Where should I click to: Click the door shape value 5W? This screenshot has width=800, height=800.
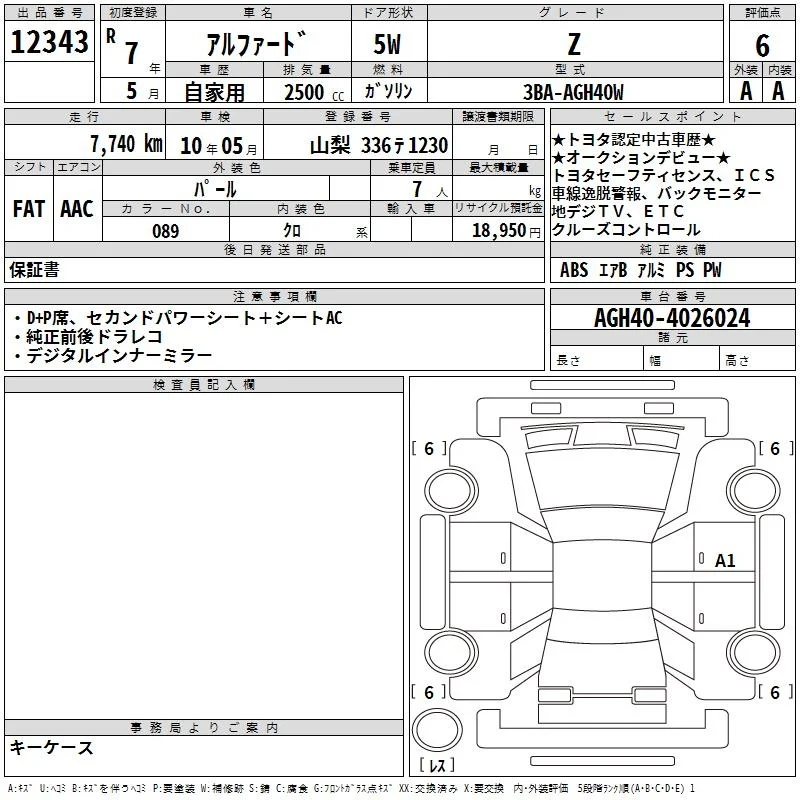(x=388, y=44)
